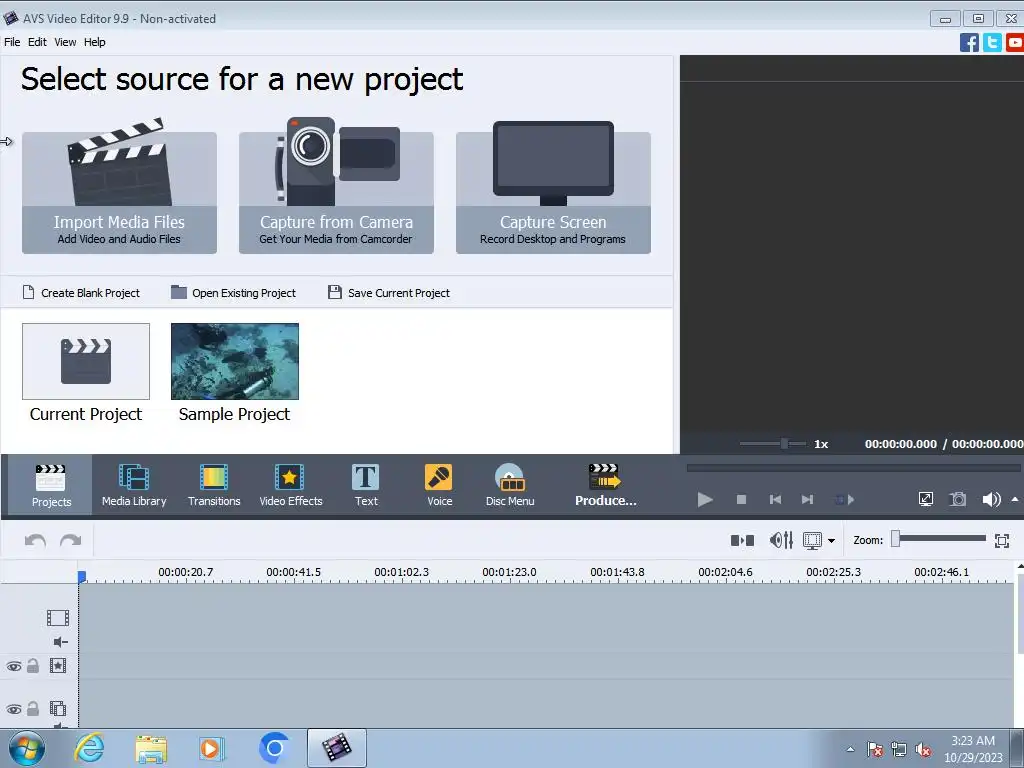Expand the volume arrow beside speaker
The height and width of the screenshot is (768, 1024).
tap(1015, 499)
